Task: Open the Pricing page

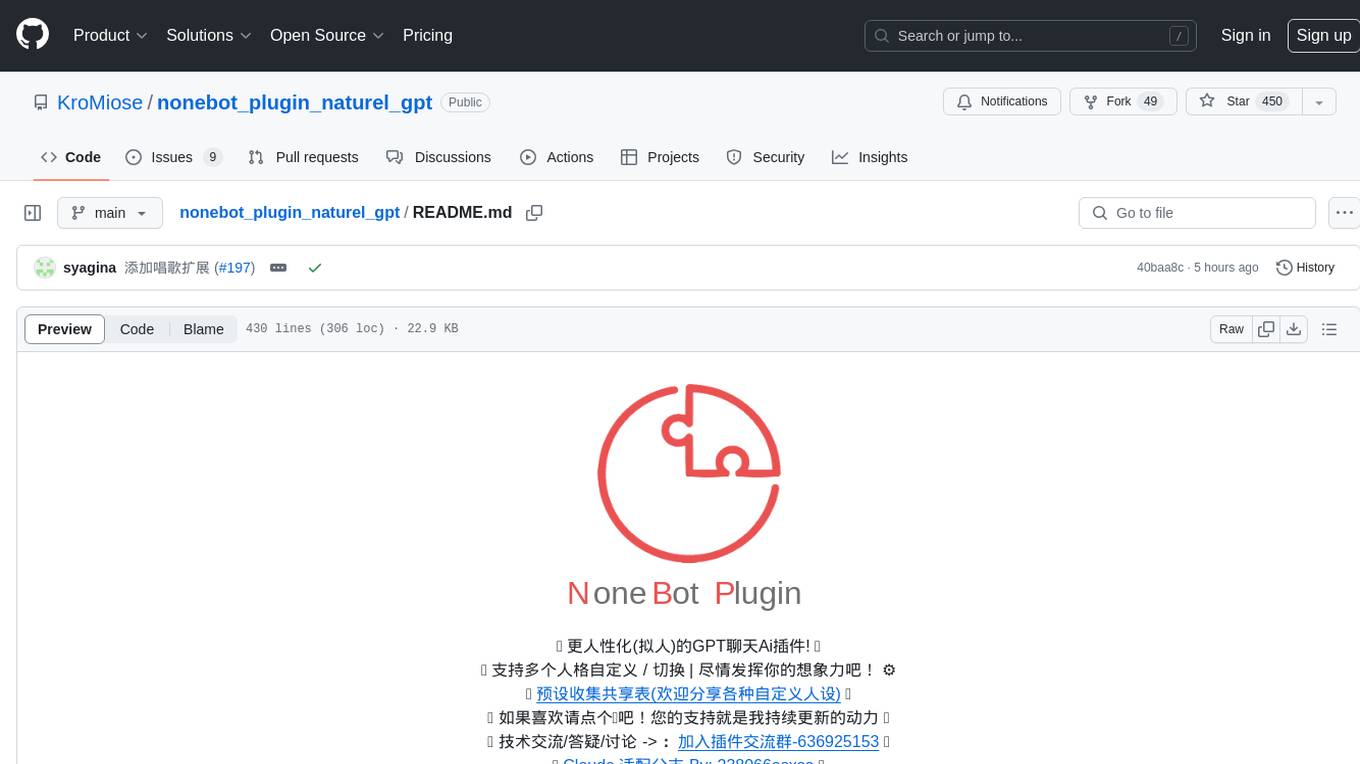Action: 427,35
